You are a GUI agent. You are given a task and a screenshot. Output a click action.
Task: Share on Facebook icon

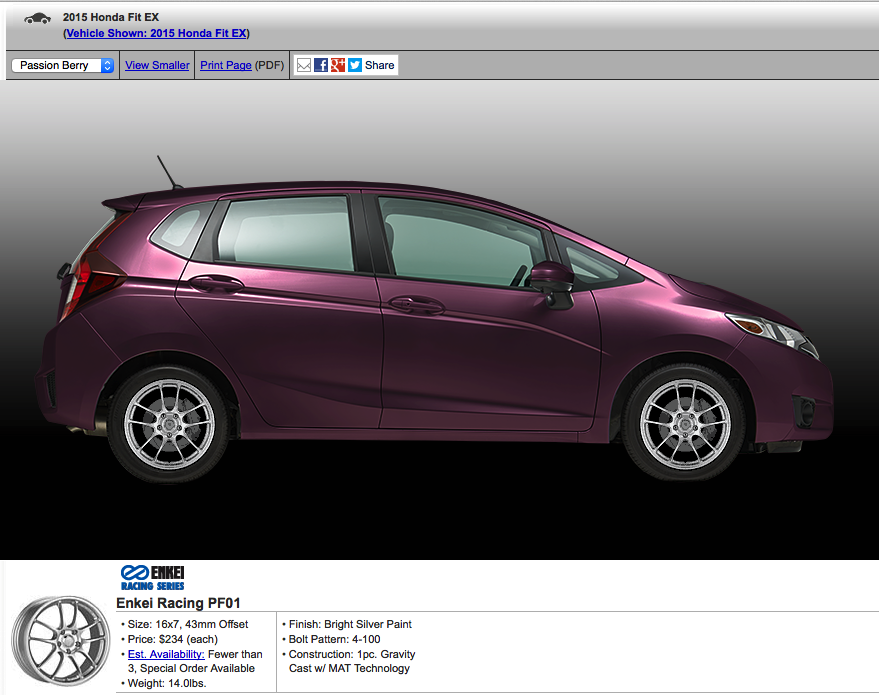(x=321, y=65)
